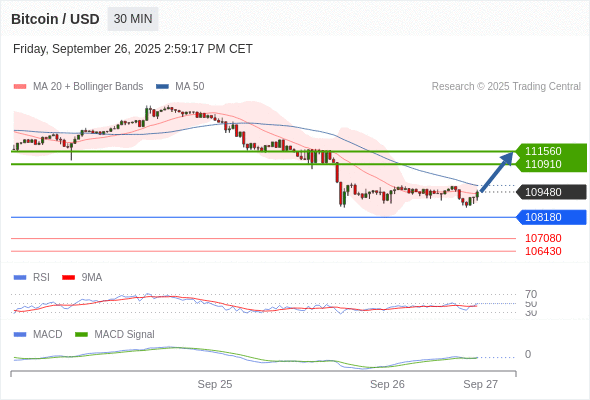Click the RSI 70 level label
The width and height of the screenshot is (590, 400).
coord(531,294)
